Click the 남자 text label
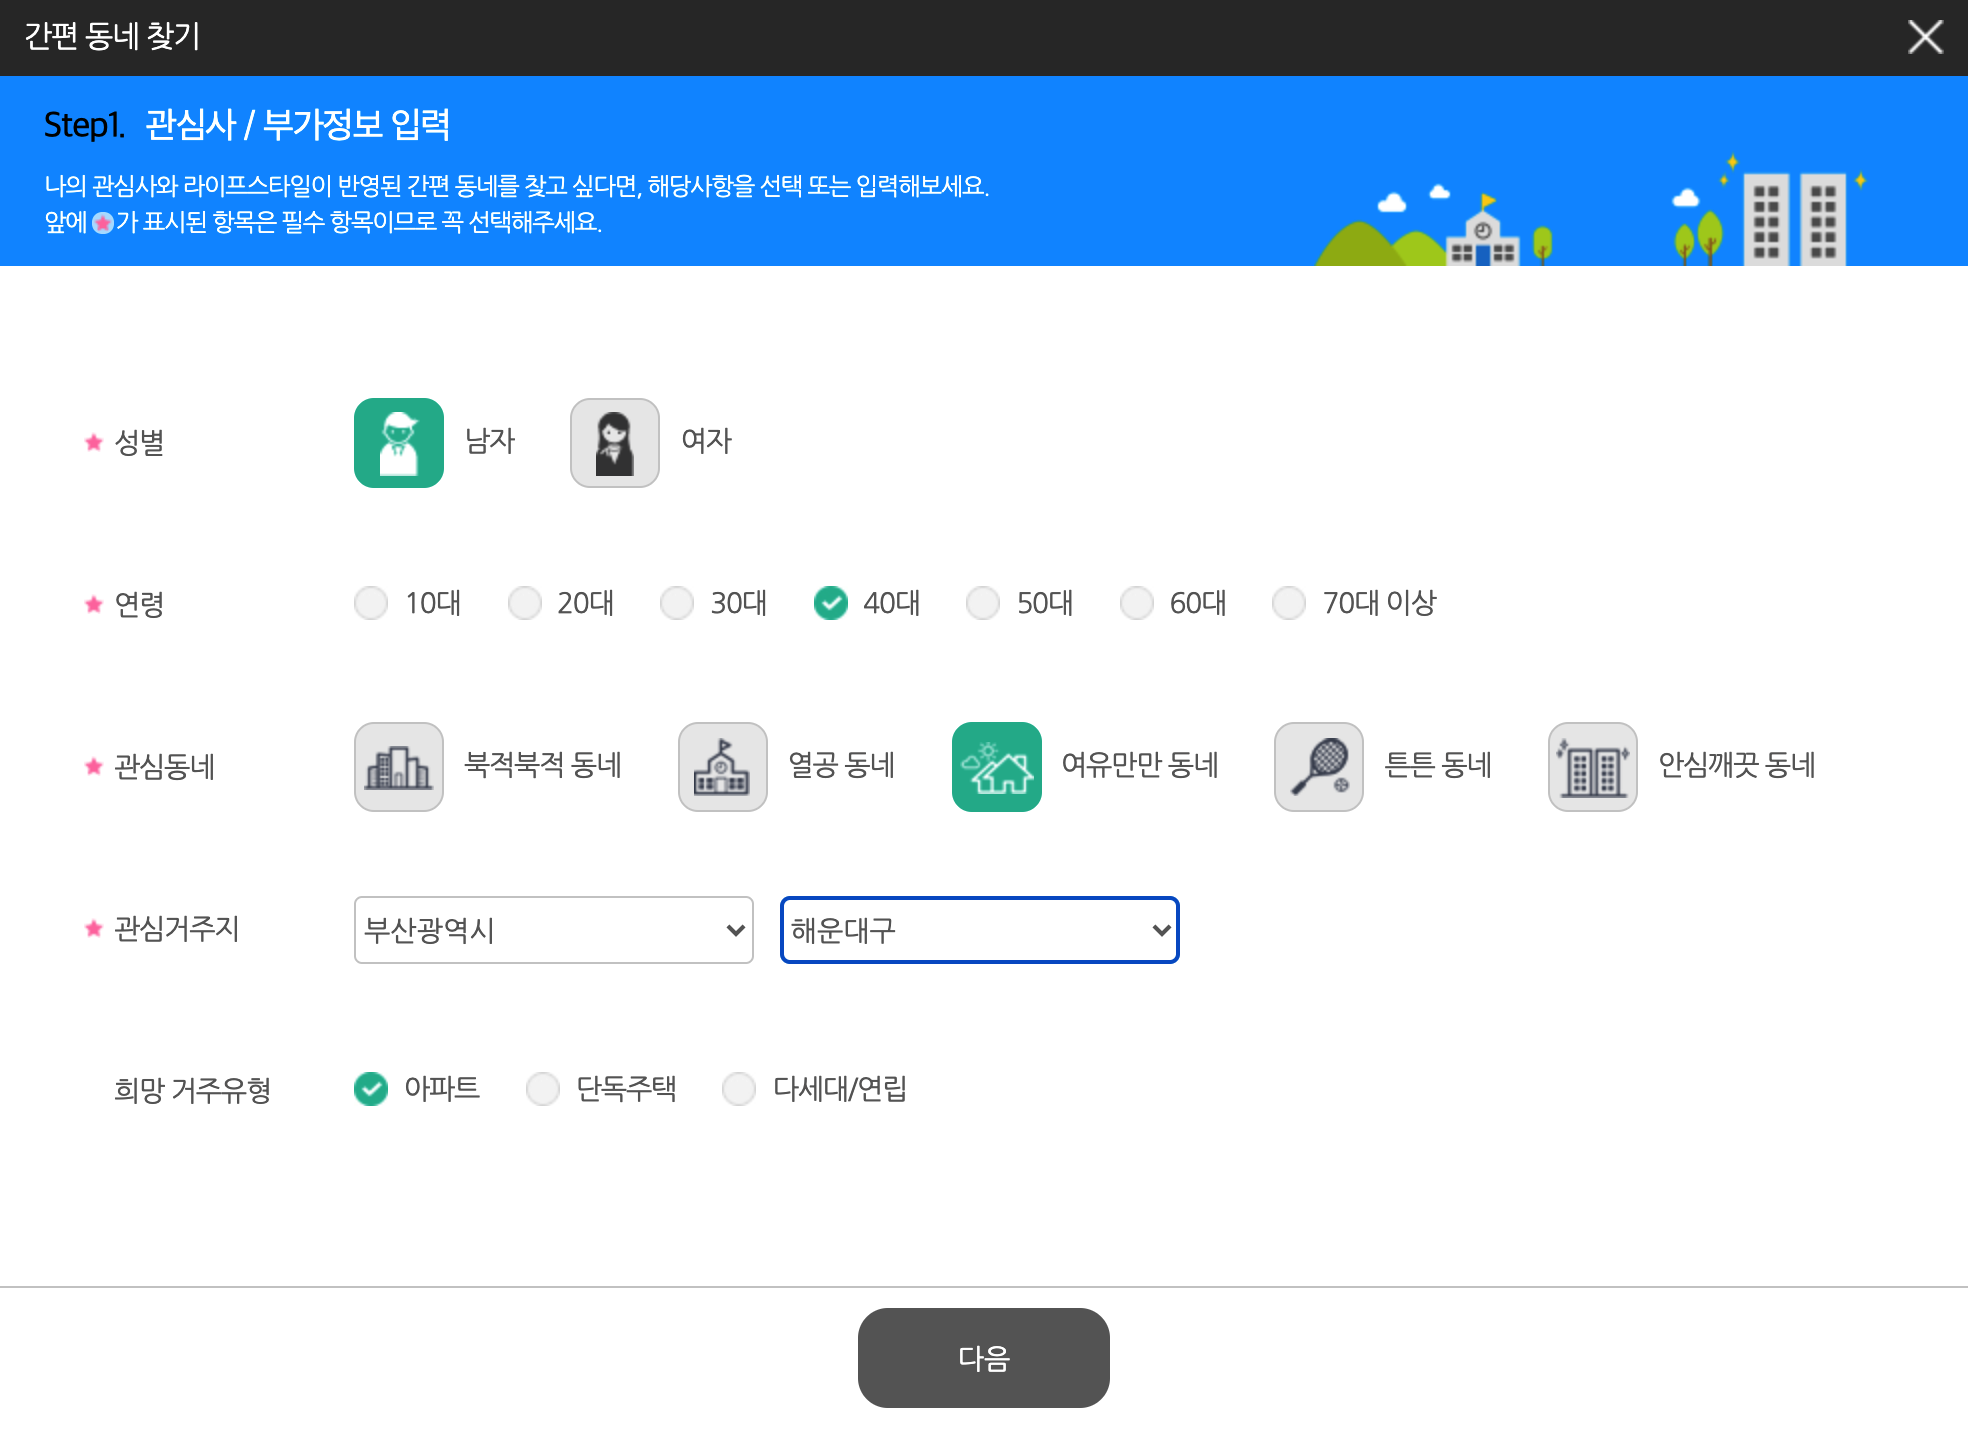1968x1430 pixels. pyautogui.click(x=490, y=441)
